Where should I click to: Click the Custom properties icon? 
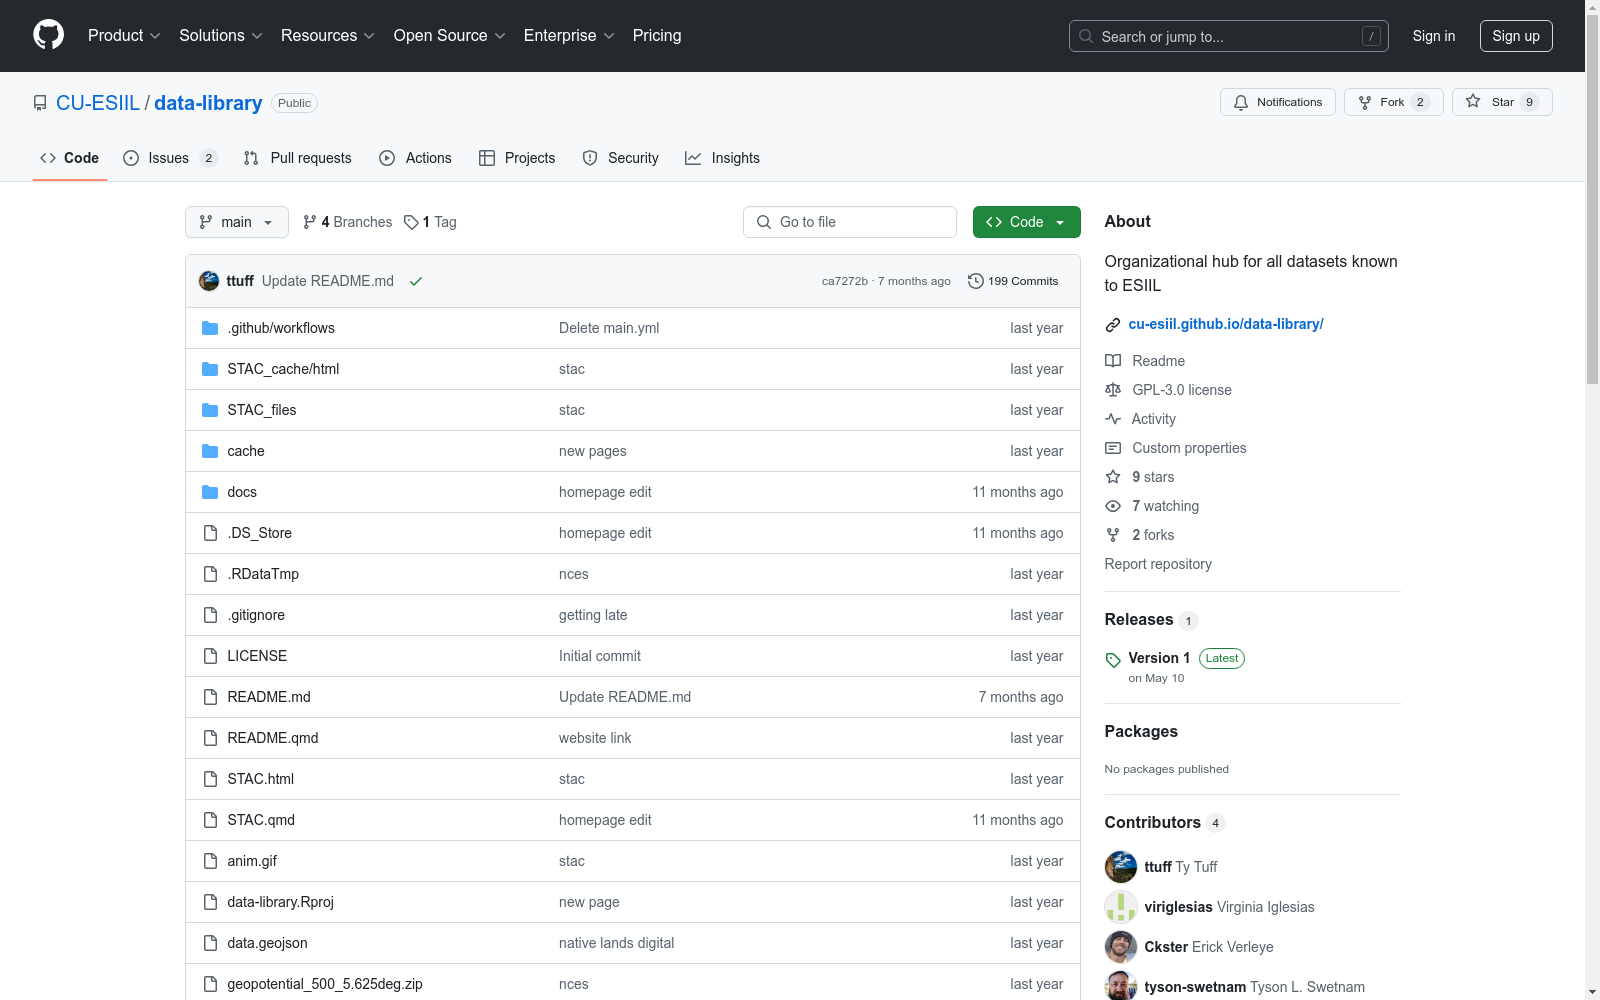click(x=1113, y=448)
